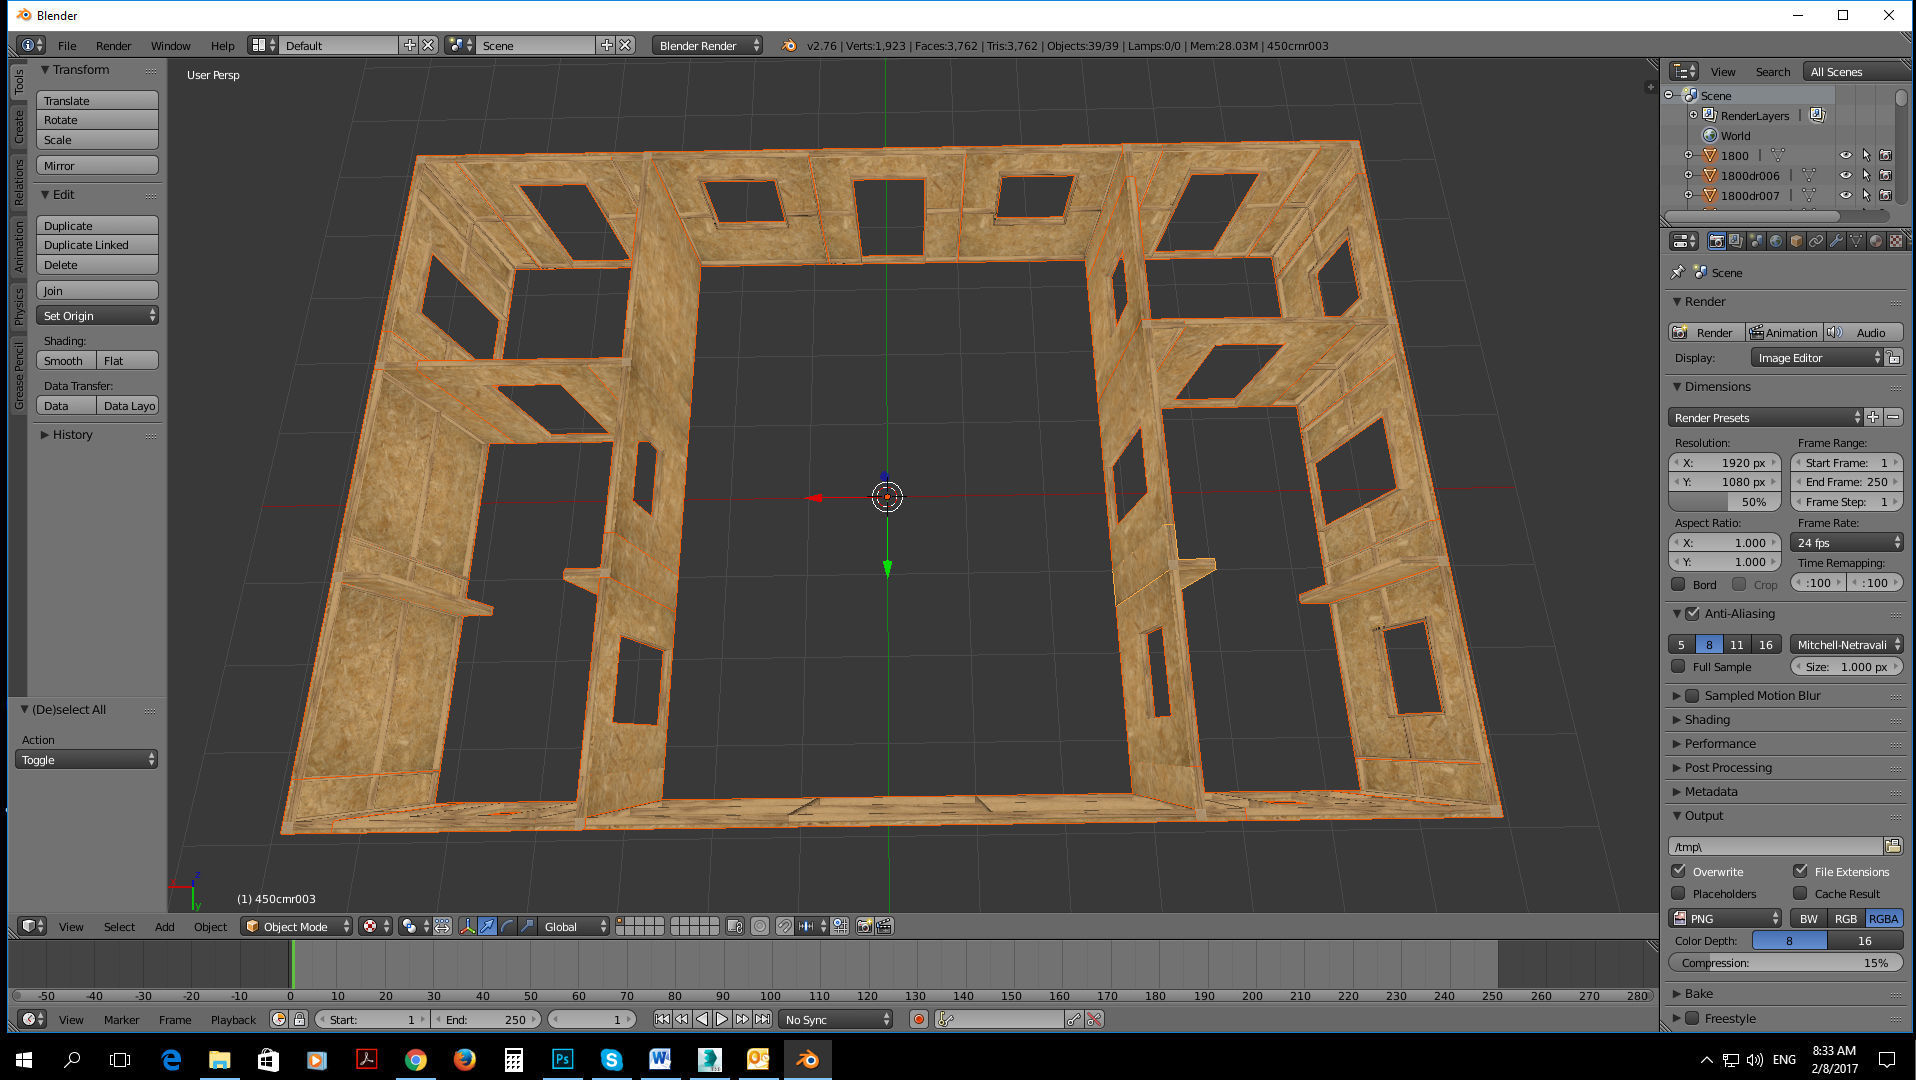Jump to timeline start frame

click(x=662, y=1019)
